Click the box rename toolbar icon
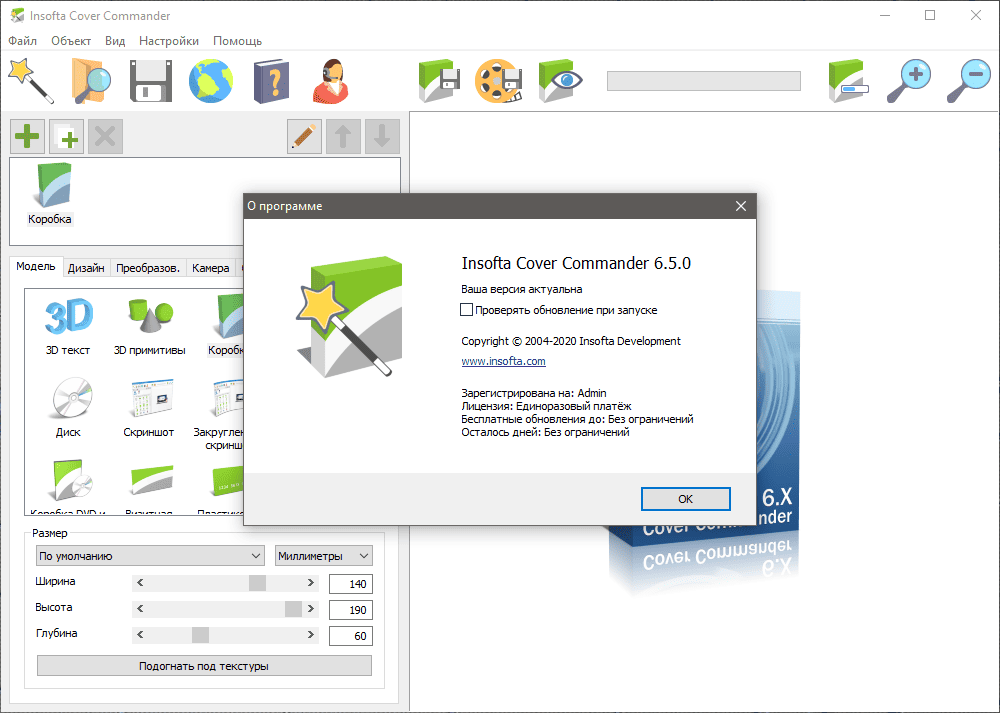 tap(848, 80)
